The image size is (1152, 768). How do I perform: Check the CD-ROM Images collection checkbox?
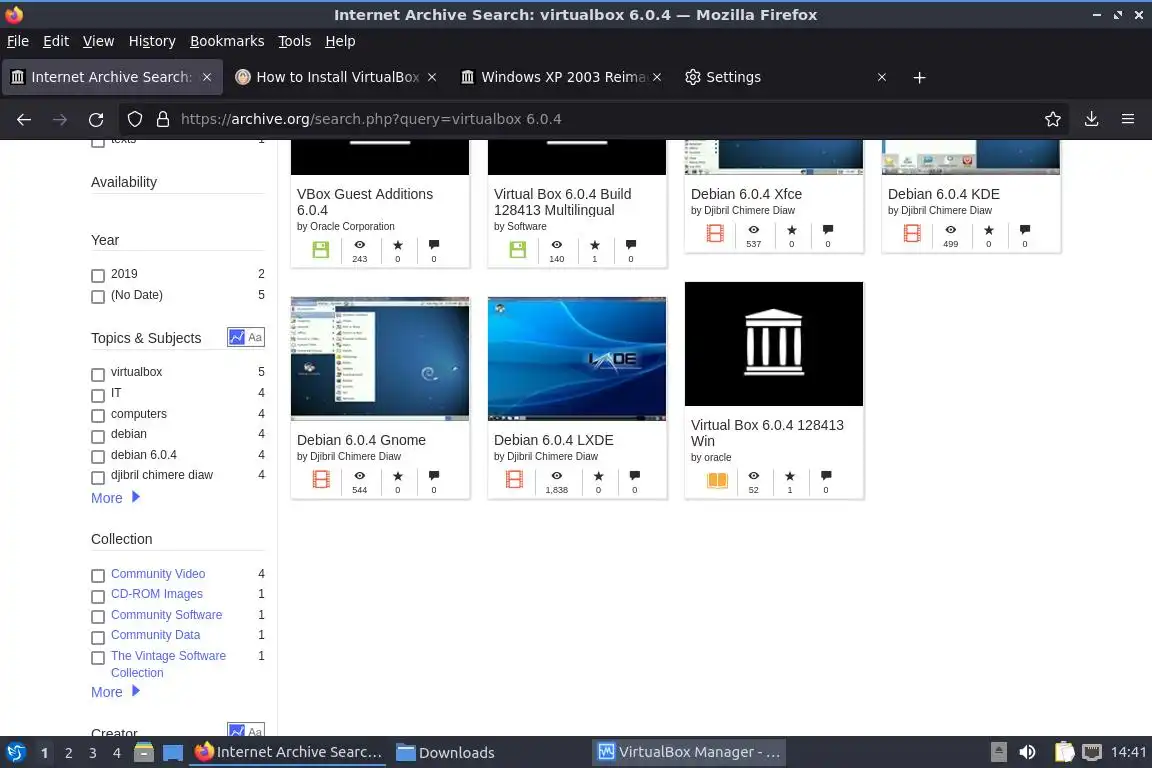pos(98,596)
